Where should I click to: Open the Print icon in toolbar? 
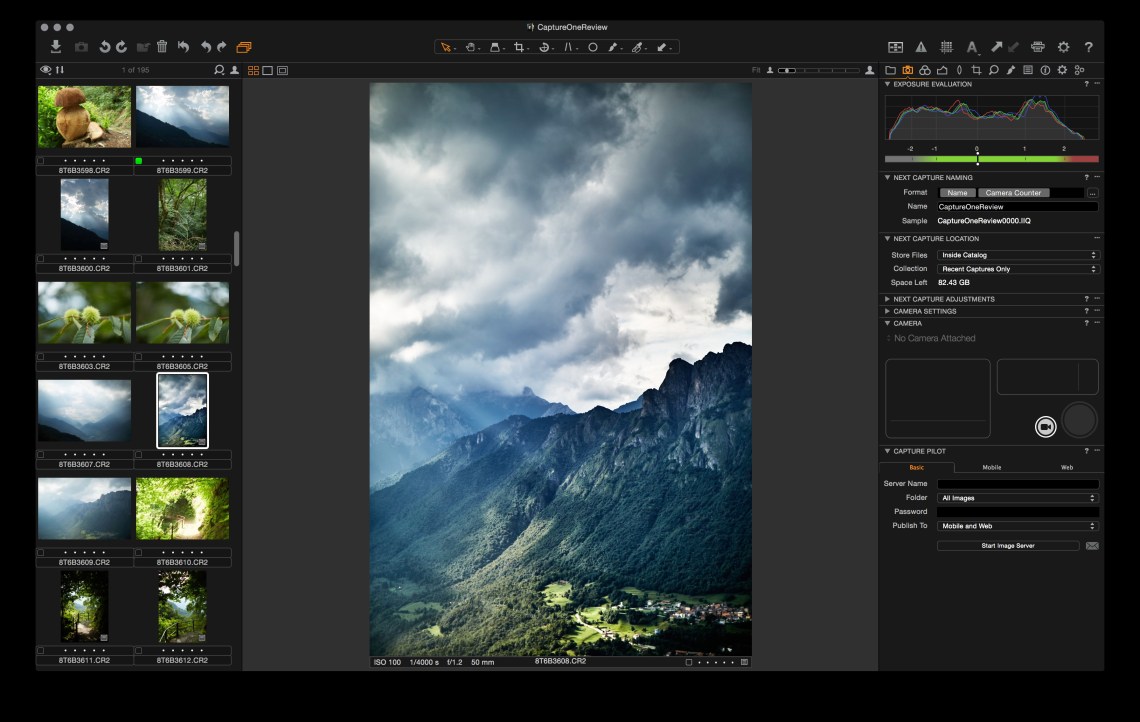[x=1037, y=47]
